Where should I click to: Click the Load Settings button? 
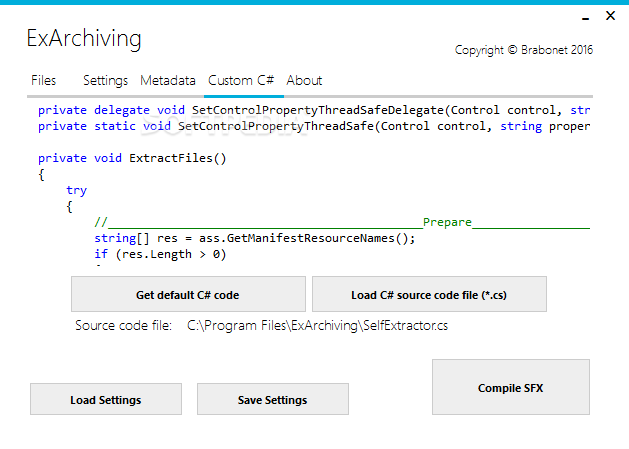106,399
